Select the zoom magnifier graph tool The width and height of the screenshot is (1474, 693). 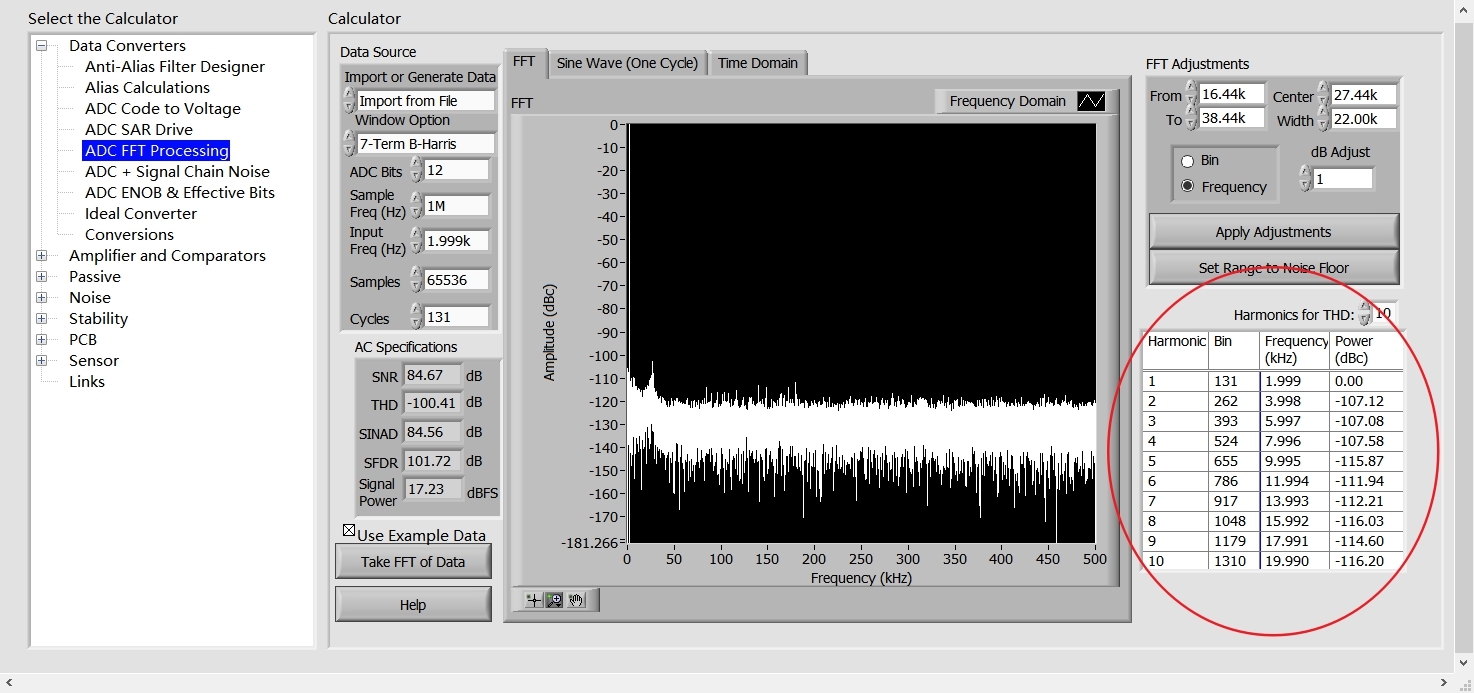tap(554, 600)
